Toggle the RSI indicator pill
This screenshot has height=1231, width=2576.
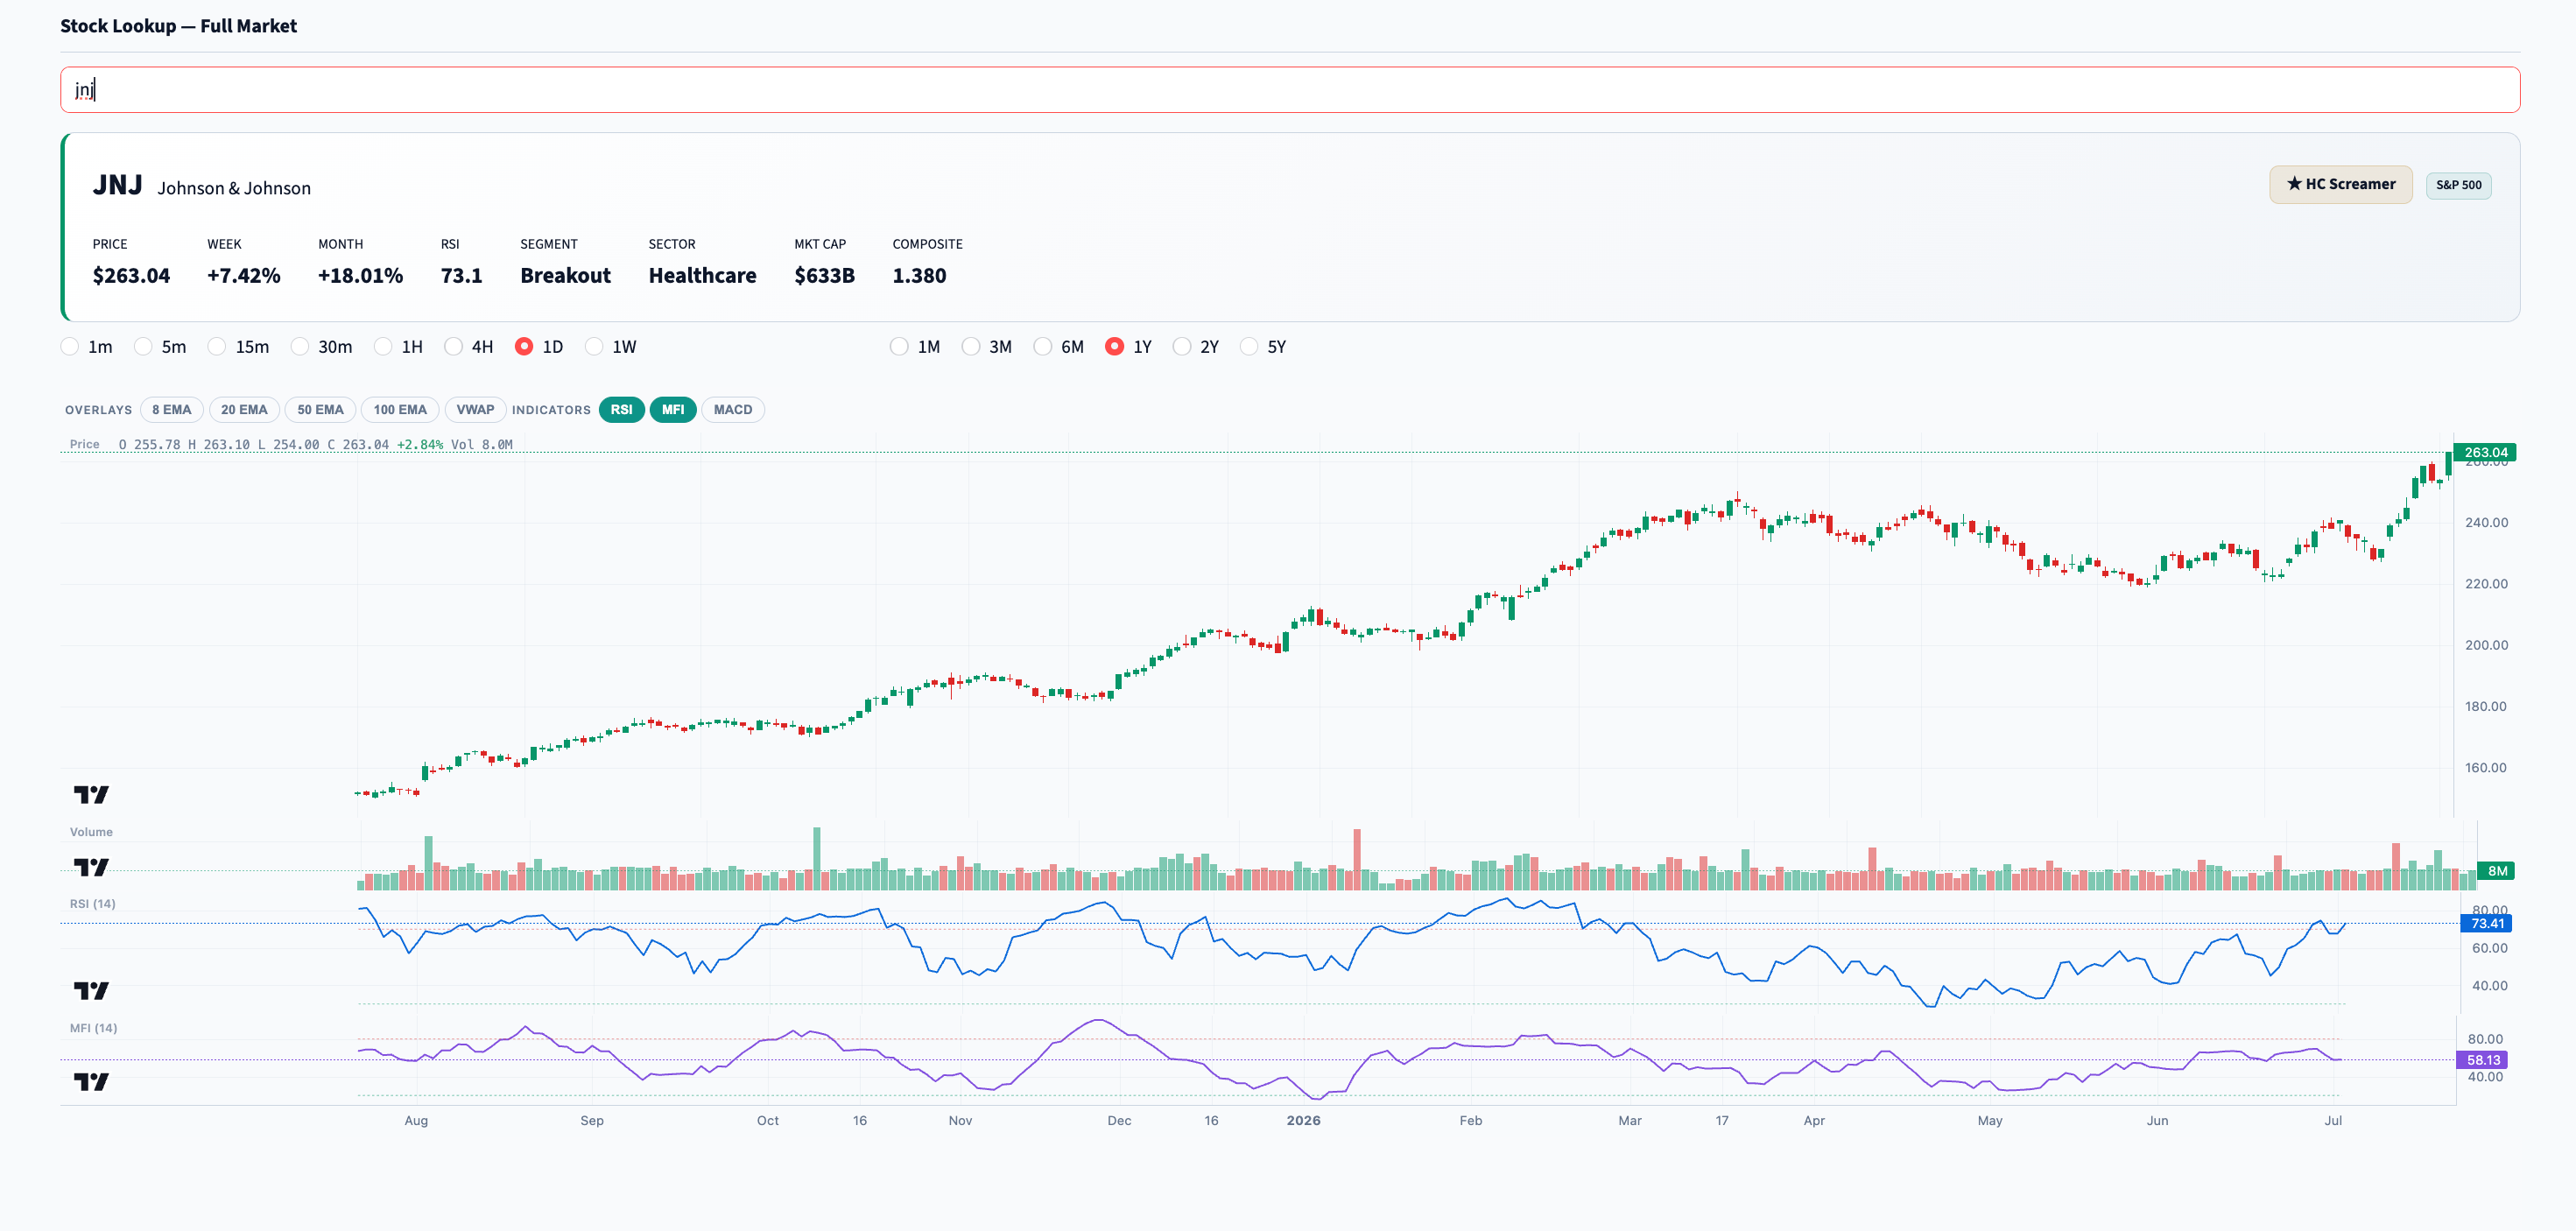(621, 410)
